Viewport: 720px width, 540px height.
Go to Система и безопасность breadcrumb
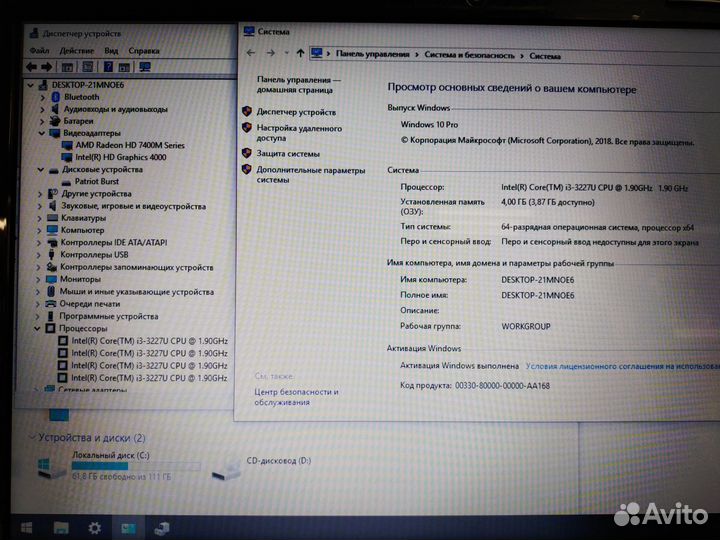click(x=469, y=55)
